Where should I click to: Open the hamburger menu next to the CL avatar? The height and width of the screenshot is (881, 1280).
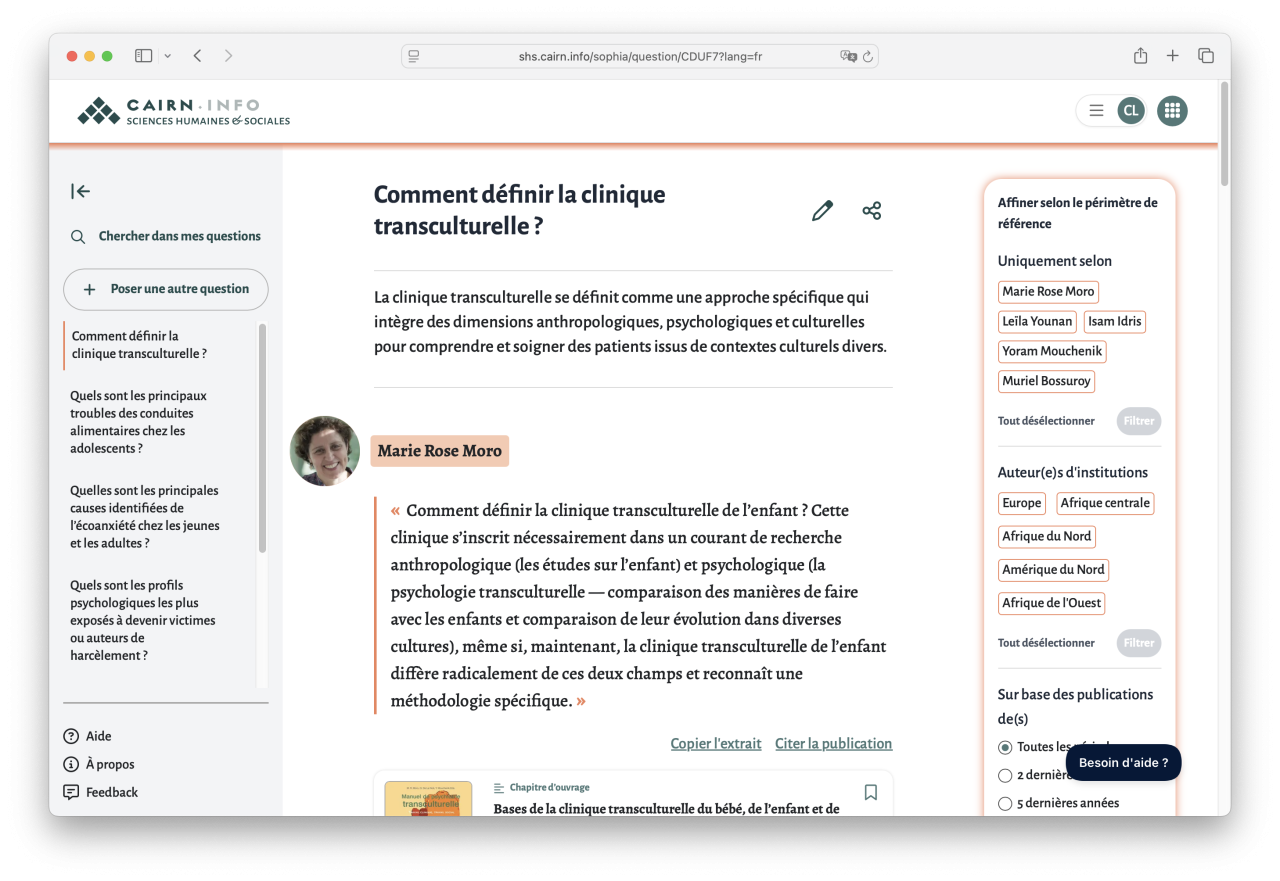(x=1096, y=110)
